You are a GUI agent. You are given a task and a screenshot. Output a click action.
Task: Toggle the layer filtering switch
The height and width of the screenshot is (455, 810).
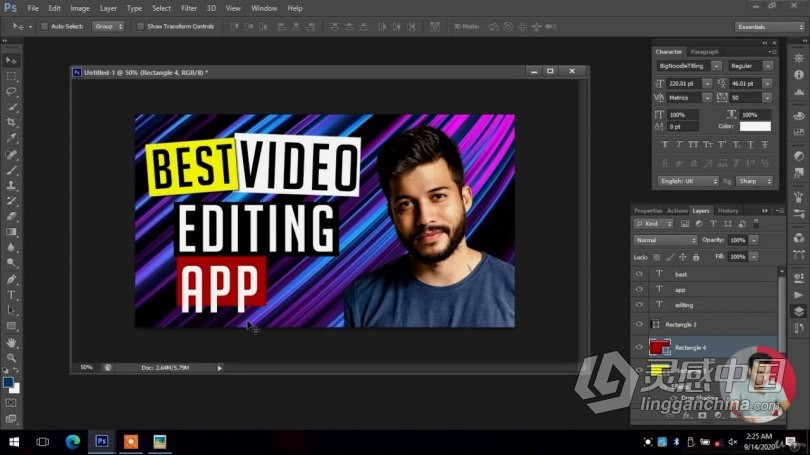(756, 224)
